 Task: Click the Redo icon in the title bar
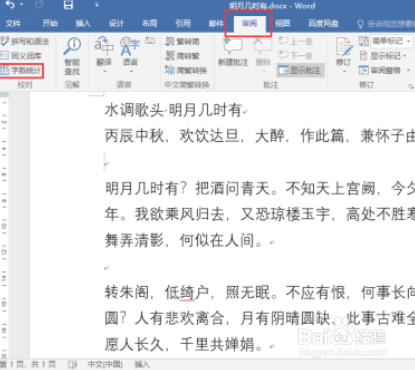tap(39, 5)
